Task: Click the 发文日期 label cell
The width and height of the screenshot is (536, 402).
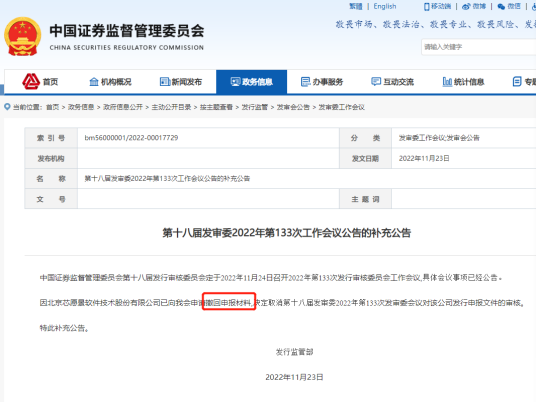Action: (x=365, y=158)
